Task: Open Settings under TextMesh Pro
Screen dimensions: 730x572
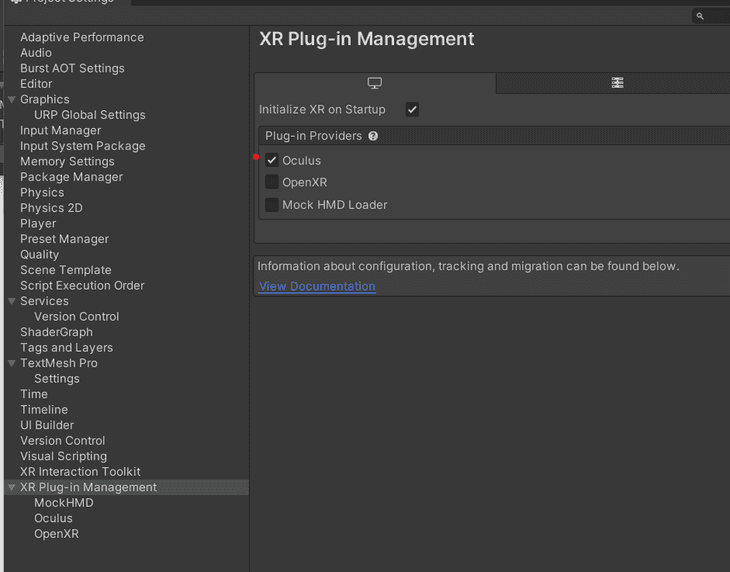Action: click(x=57, y=379)
